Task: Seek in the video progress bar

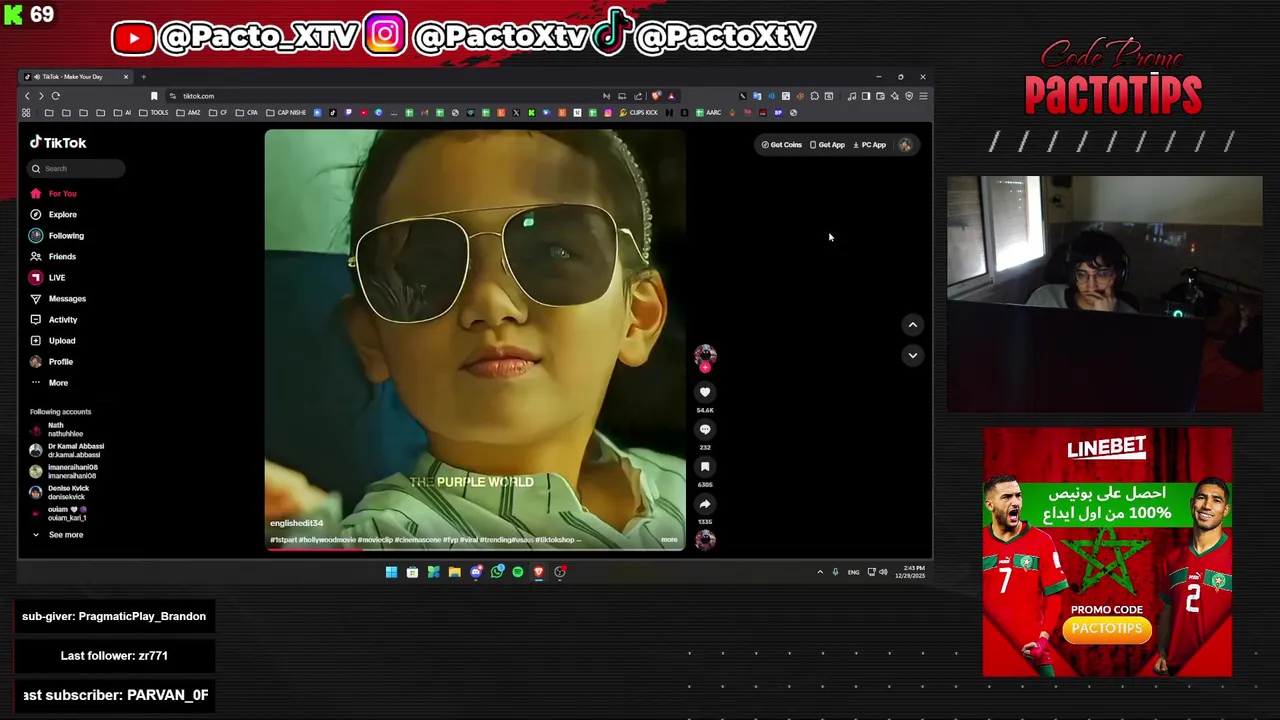Action: coord(475,548)
